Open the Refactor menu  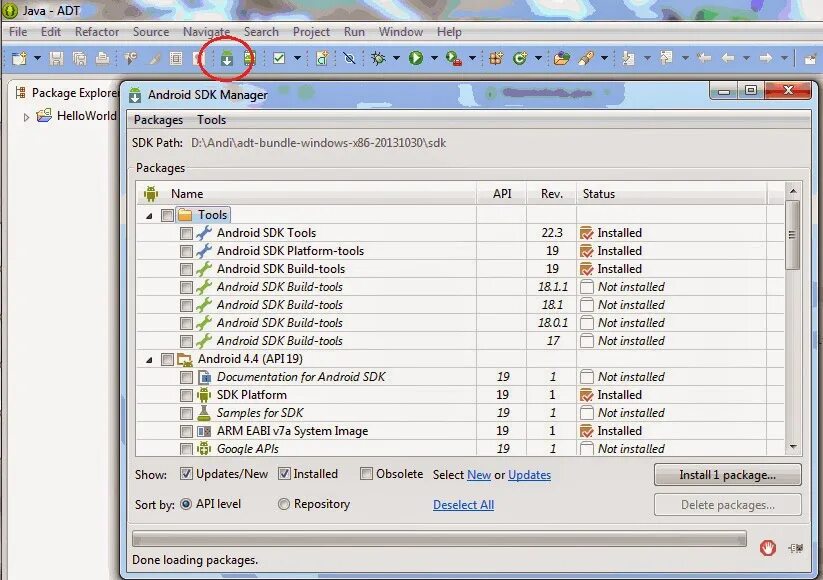coord(97,32)
